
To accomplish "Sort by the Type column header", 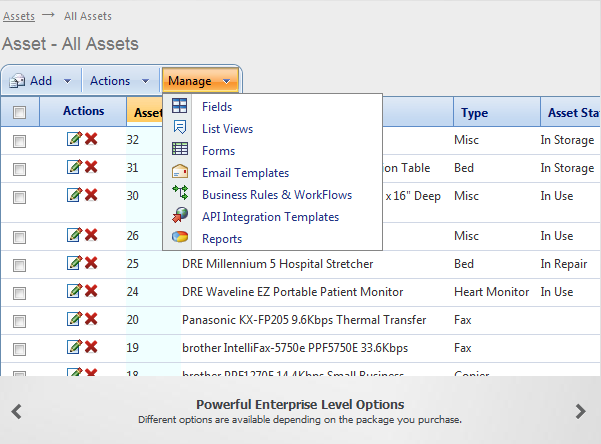I will point(474,113).
